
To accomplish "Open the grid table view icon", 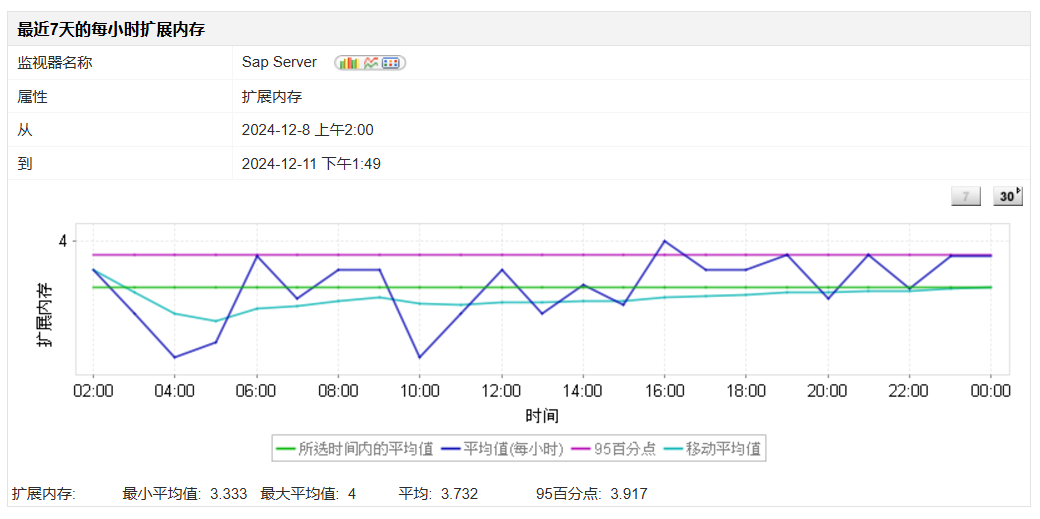I will coord(391,63).
